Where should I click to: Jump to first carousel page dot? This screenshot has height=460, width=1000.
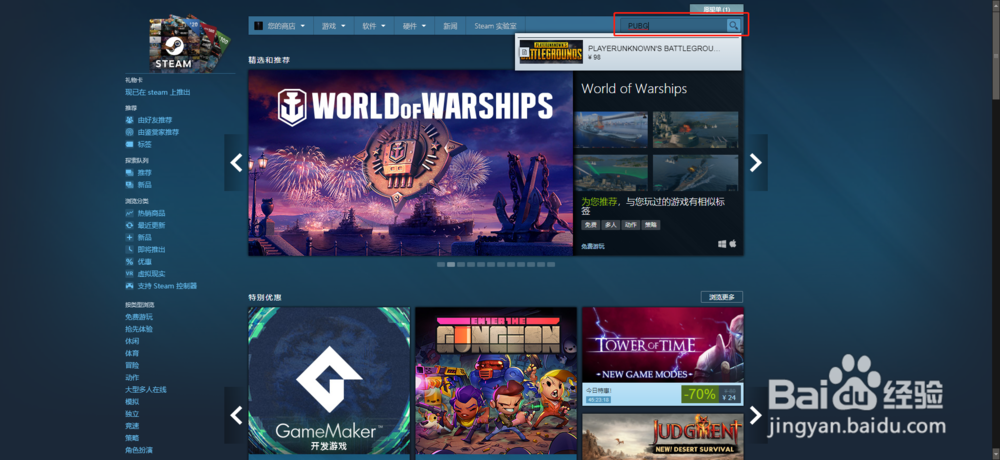(441, 264)
